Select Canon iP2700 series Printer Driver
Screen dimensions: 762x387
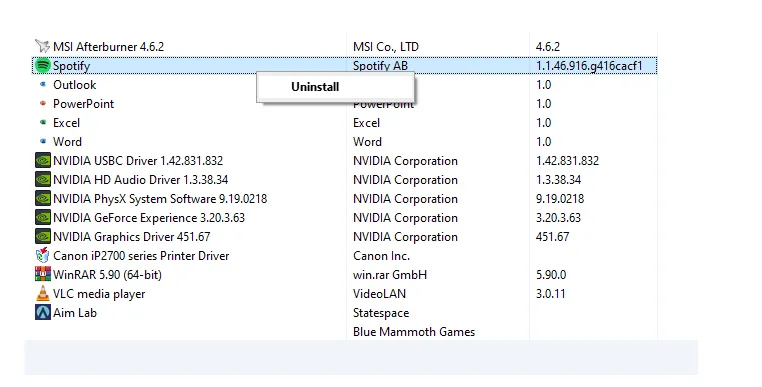pyautogui.click(x=141, y=255)
